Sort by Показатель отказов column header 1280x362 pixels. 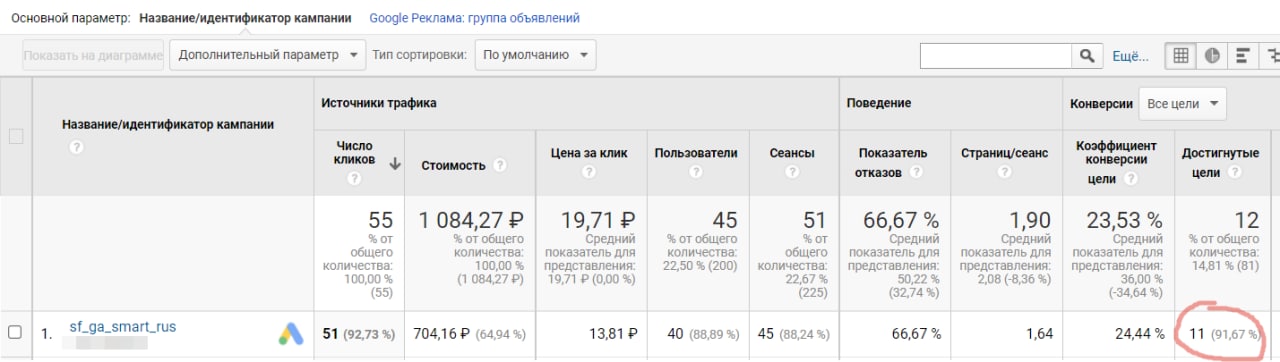[892, 163]
